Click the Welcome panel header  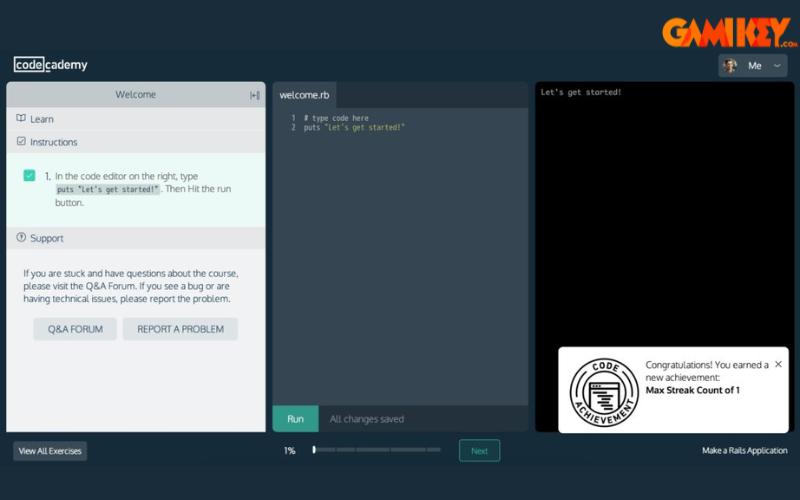click(x=136, y=94)
